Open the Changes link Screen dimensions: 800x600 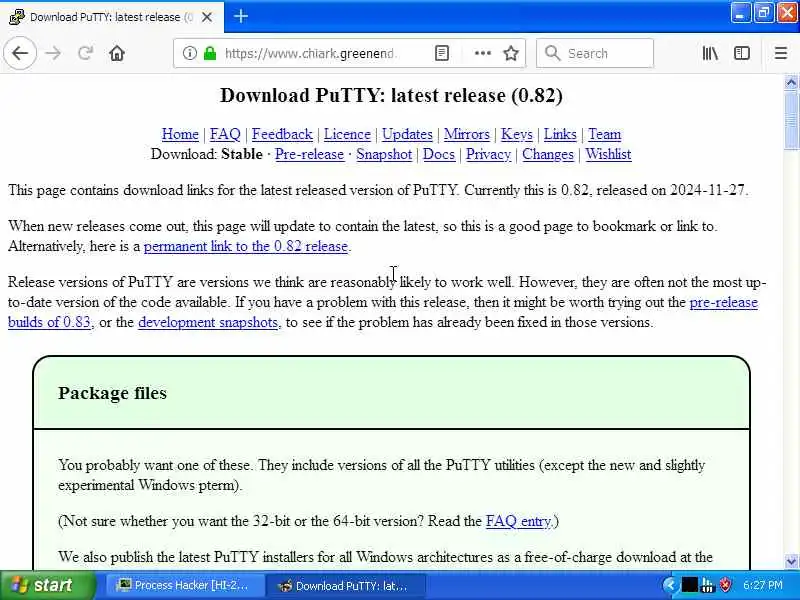tap(547, 154)
